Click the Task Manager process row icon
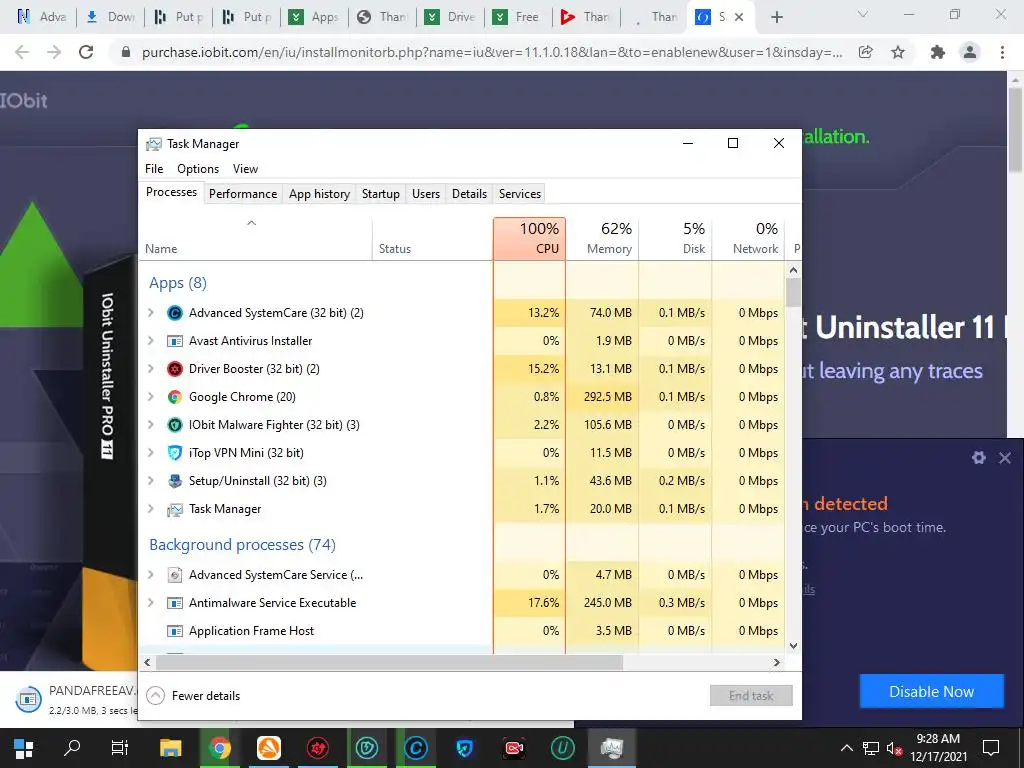Screen dimensions: 1024x768 pyautogui.click(x=174, y=509)
